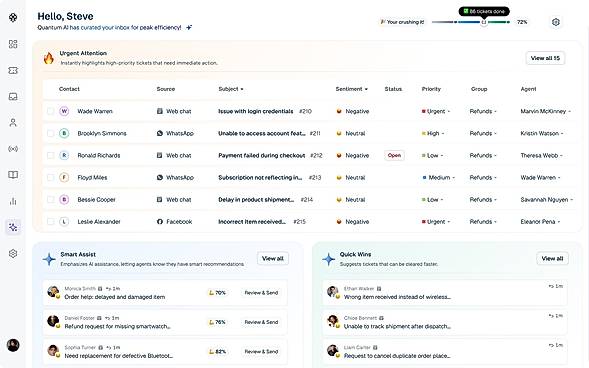589x368 pixels.
Task: Open Eleanor Pena agent dropdown
Action: pos(540,222)
